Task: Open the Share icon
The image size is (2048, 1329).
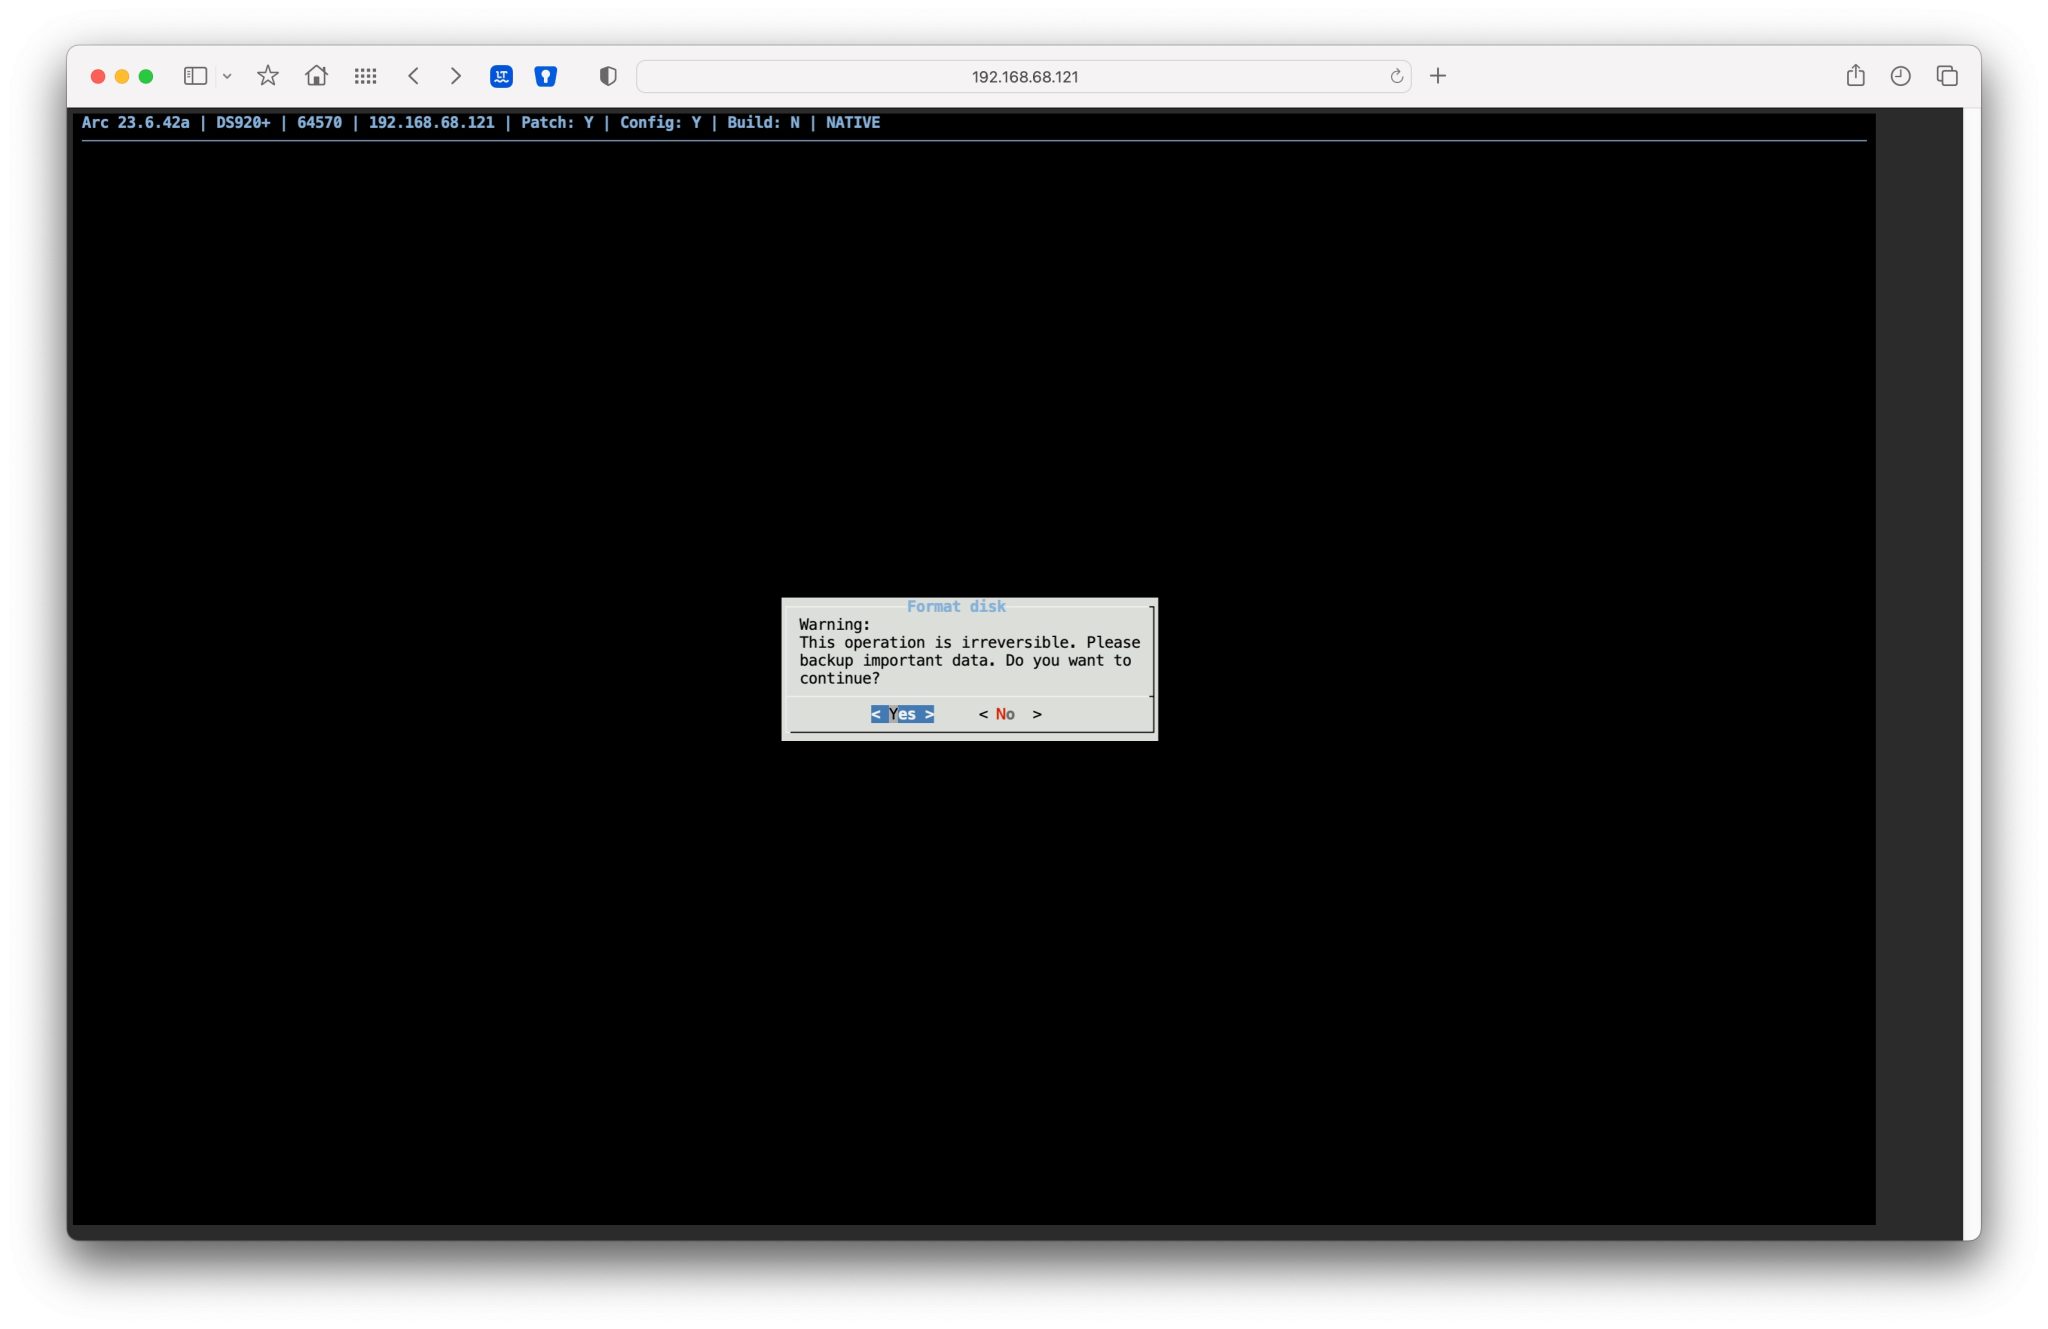Action: (1856, 75)
